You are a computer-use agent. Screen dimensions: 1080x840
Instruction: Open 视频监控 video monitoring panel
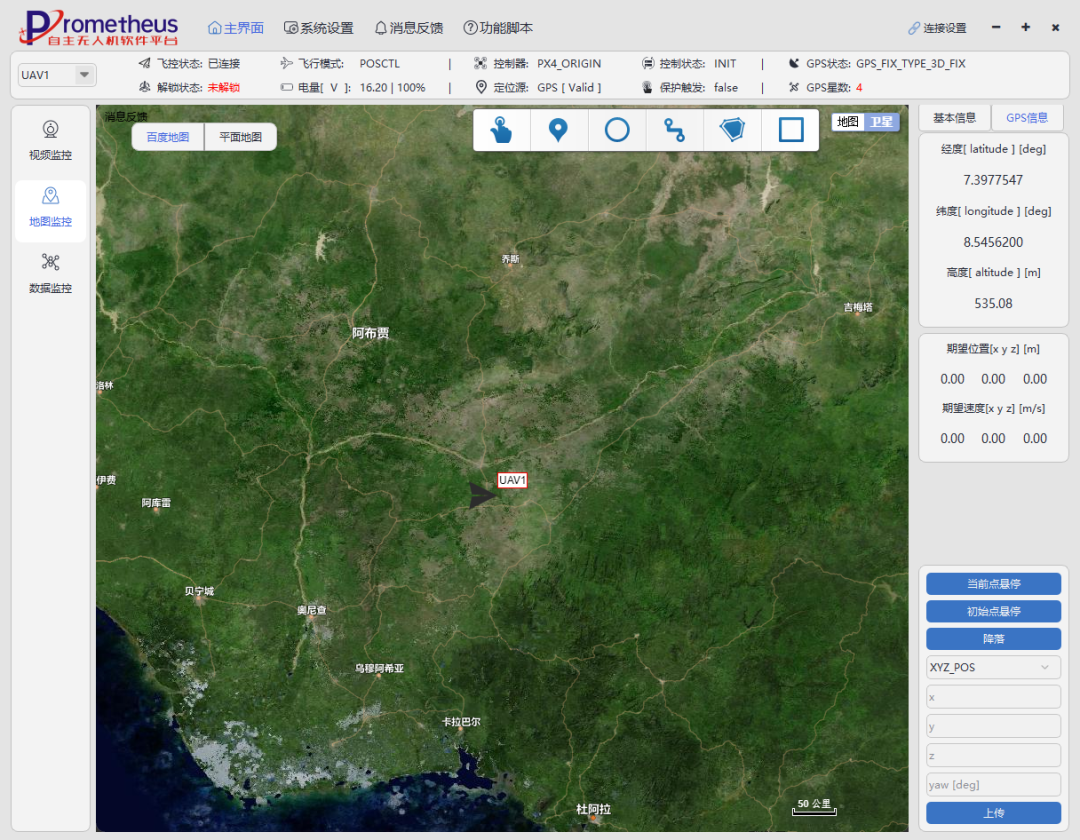(50, 141)
